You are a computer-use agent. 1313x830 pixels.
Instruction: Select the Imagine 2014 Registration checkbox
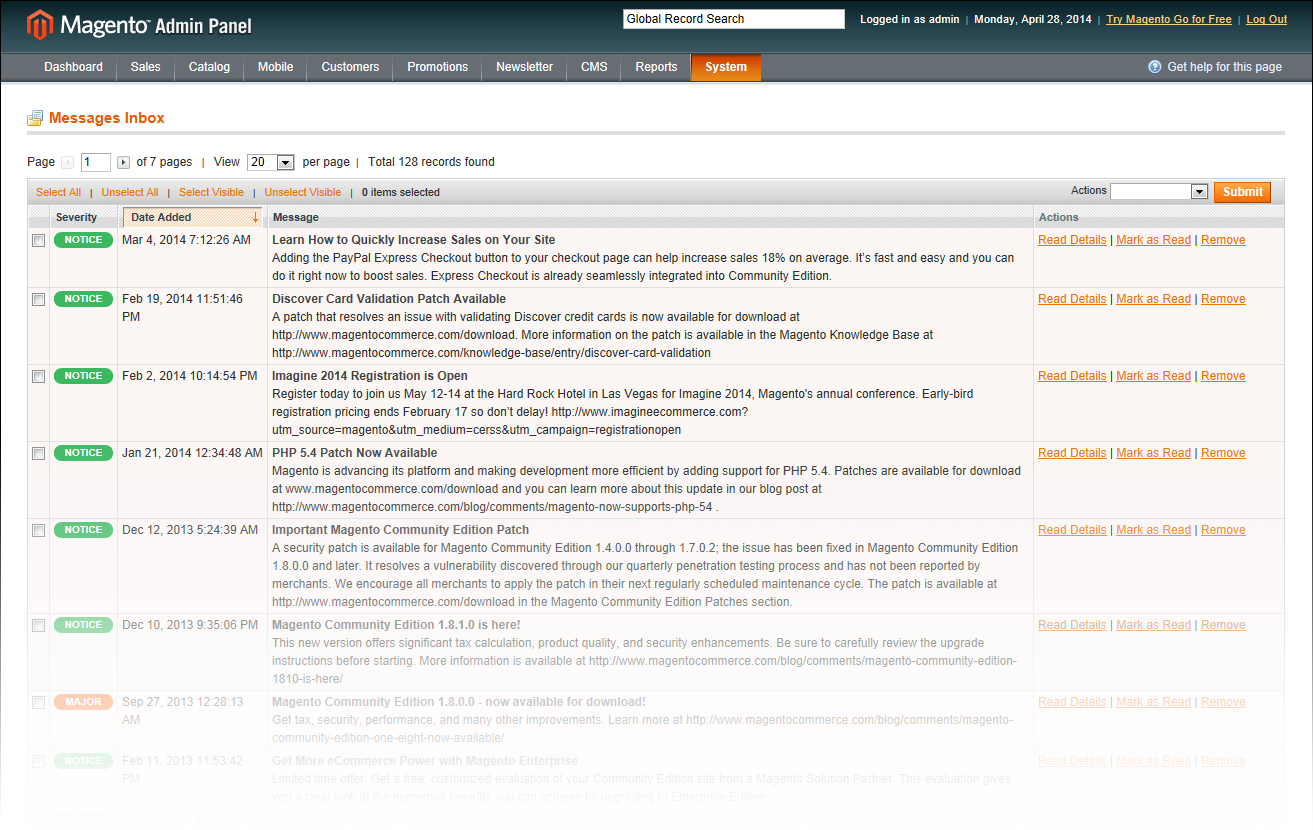pyautogui.click(x=38, y=377)
